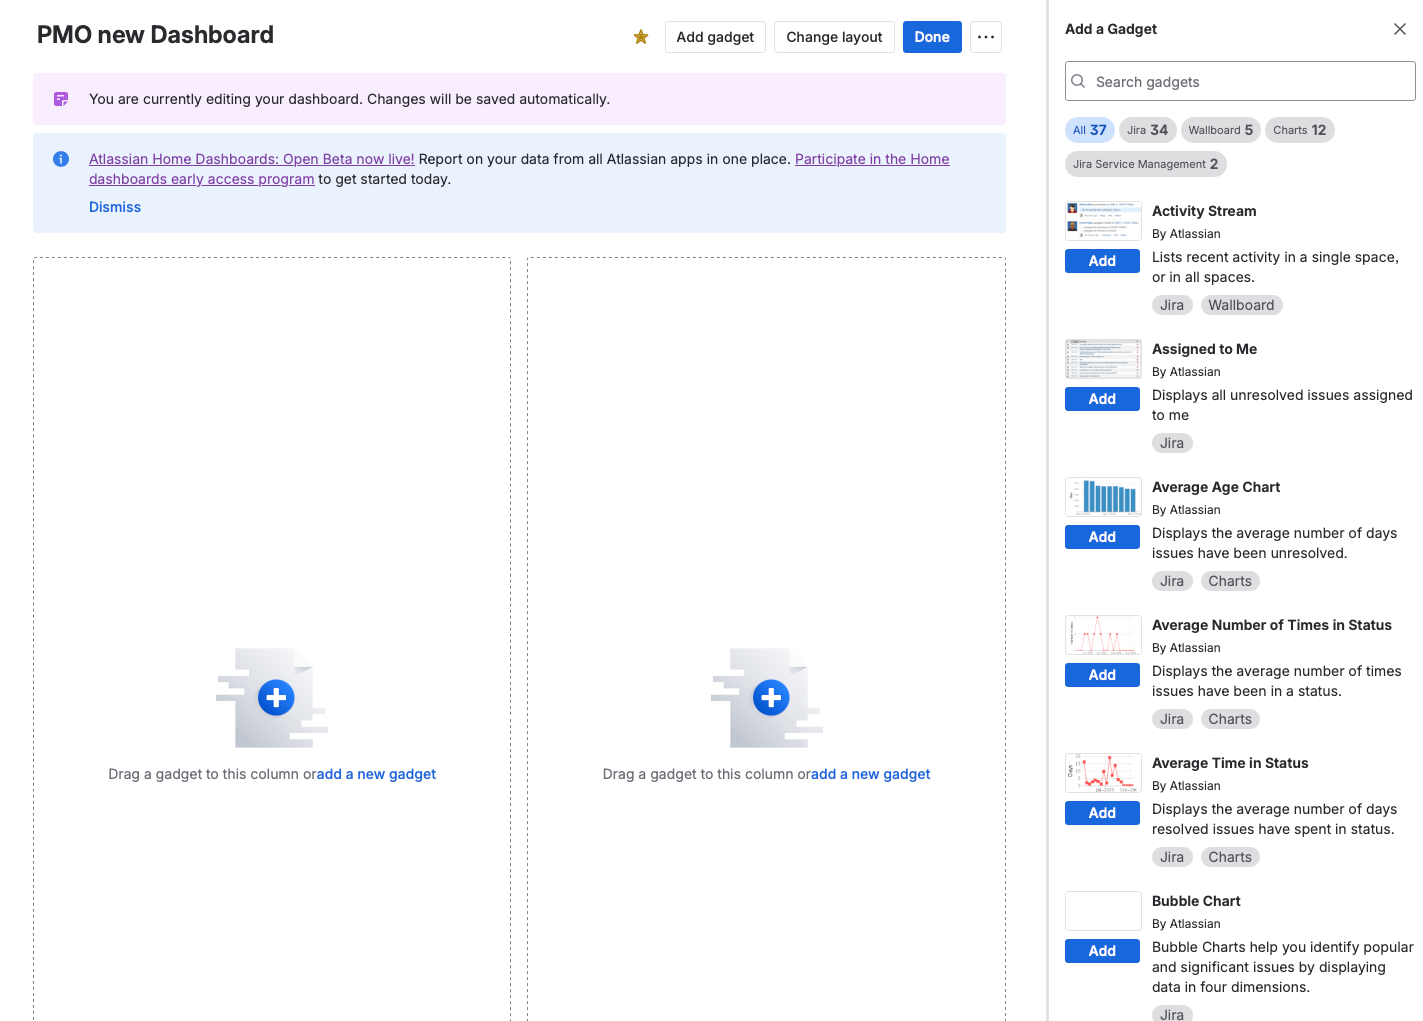Toggle the Jira Service Management filter
Image resolution: width=1423 pixels, height=1021 pixels.
point(1145,164)
